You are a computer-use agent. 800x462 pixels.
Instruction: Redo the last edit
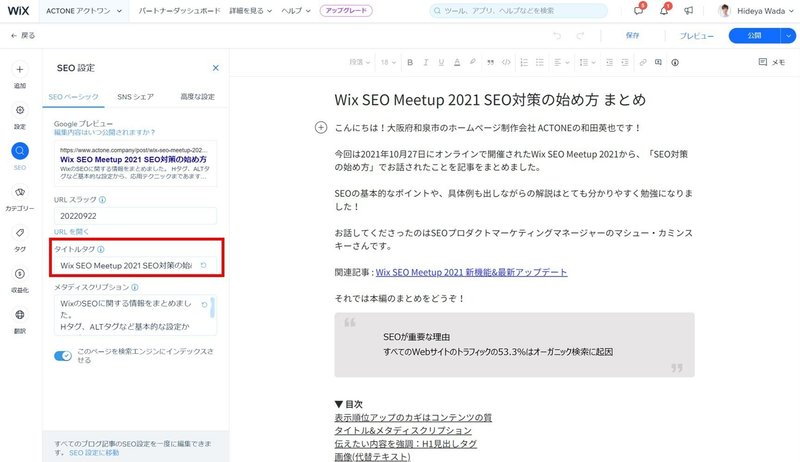(x=580, y=36)
